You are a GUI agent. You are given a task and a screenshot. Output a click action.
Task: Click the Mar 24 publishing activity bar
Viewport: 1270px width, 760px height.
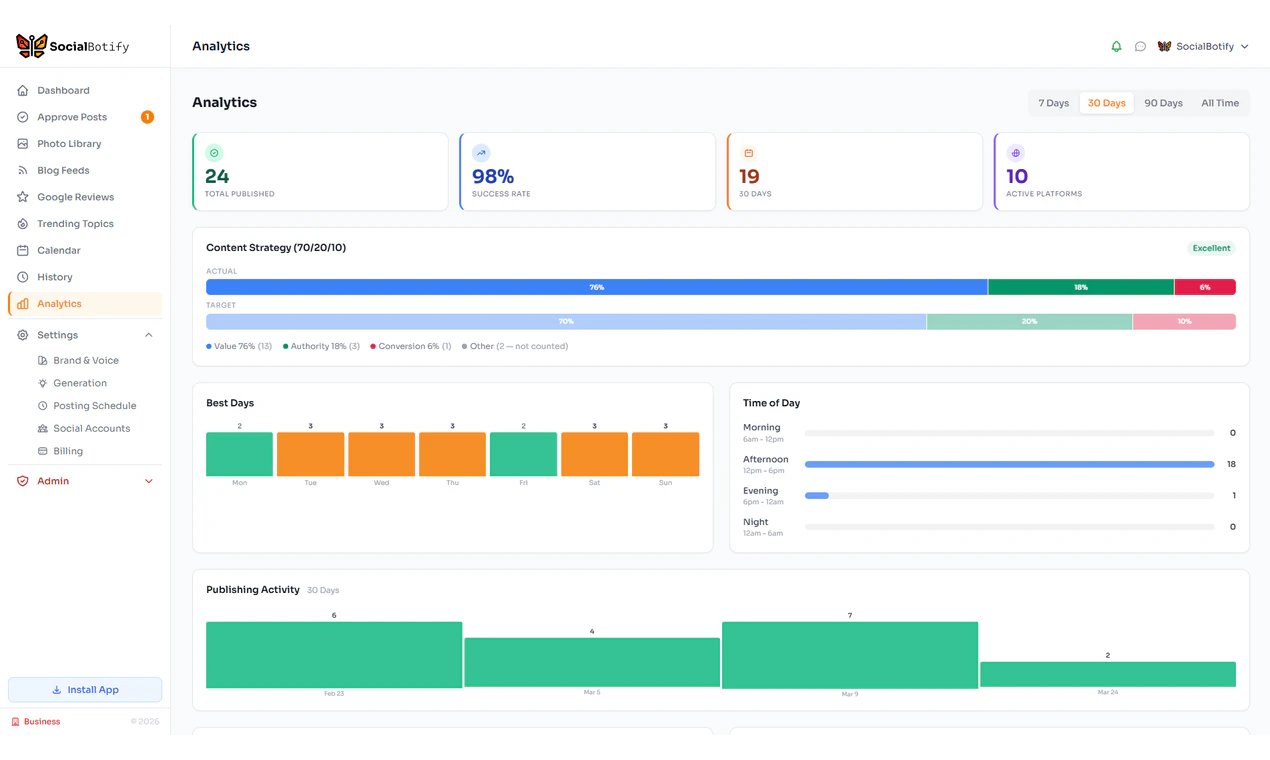pyautogui.click(x=1108, y=674)
